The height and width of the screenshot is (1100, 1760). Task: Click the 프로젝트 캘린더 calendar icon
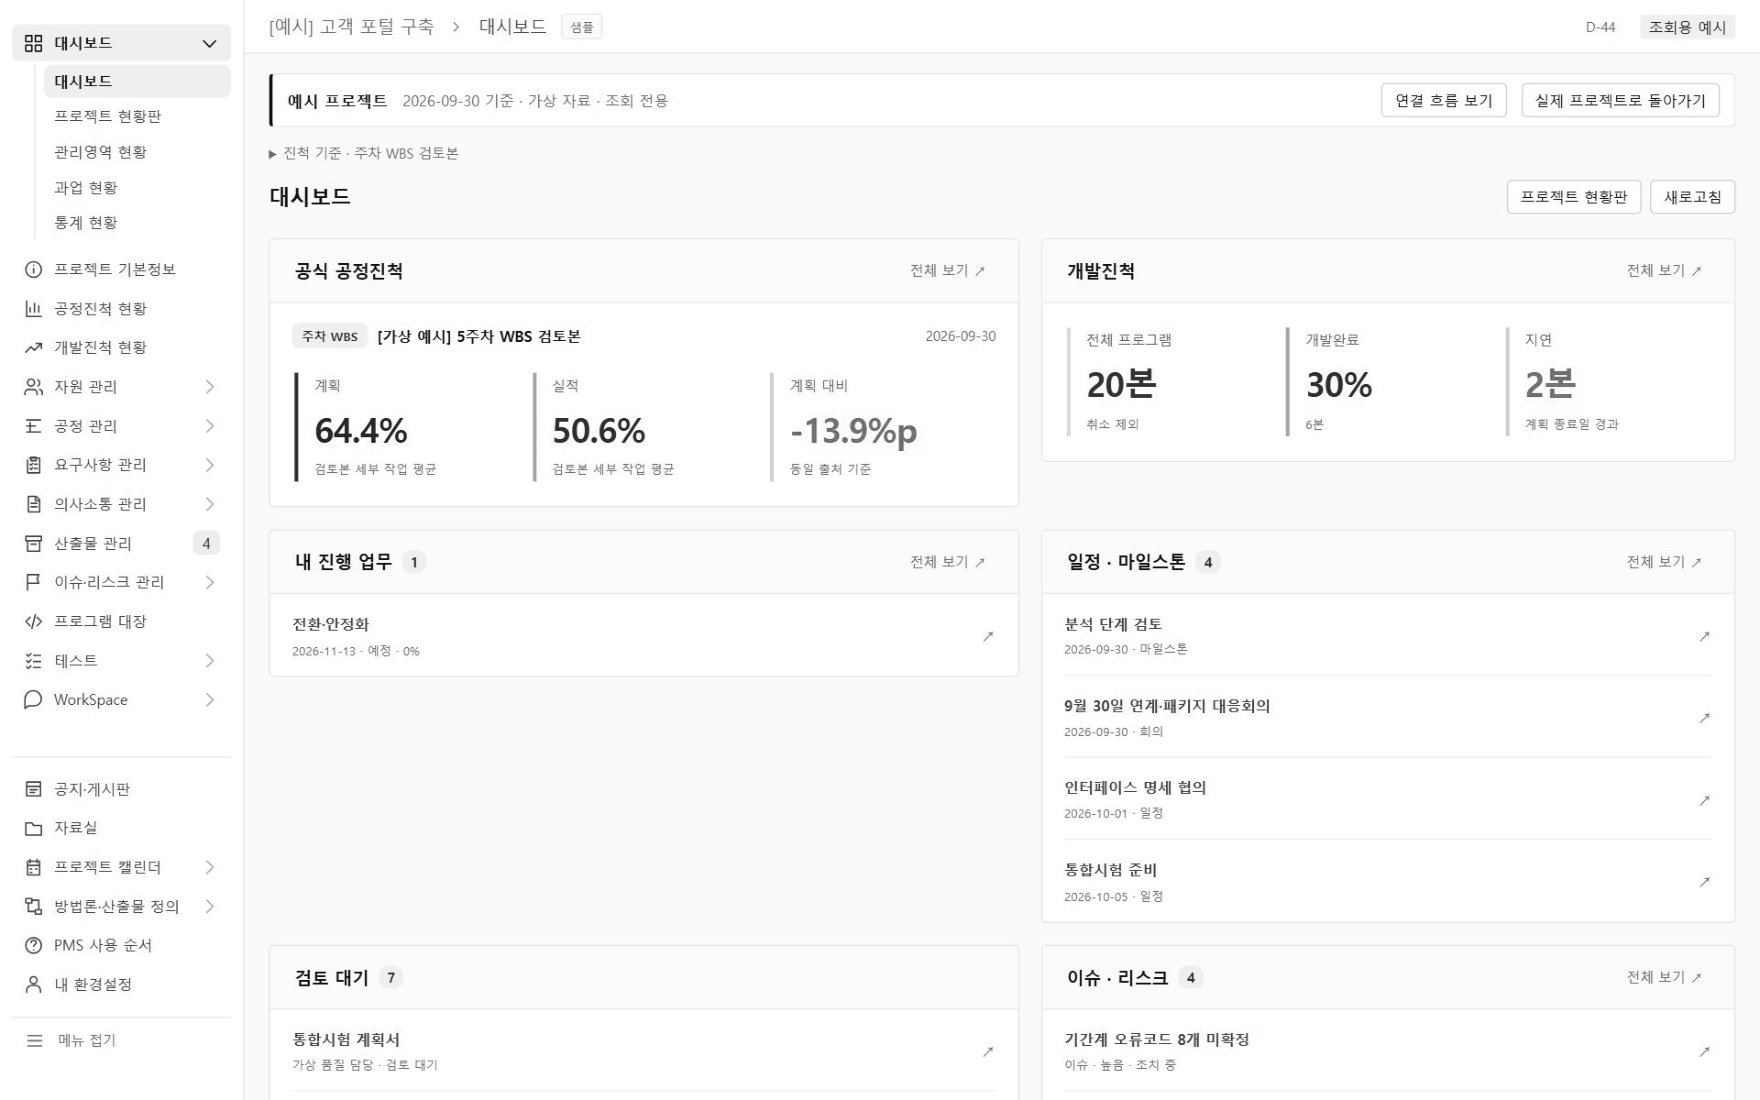[x=34, y=867]
